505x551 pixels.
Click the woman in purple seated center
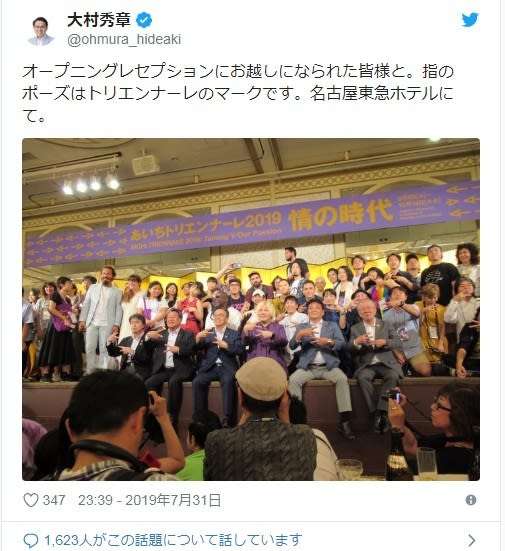point(265,336)
